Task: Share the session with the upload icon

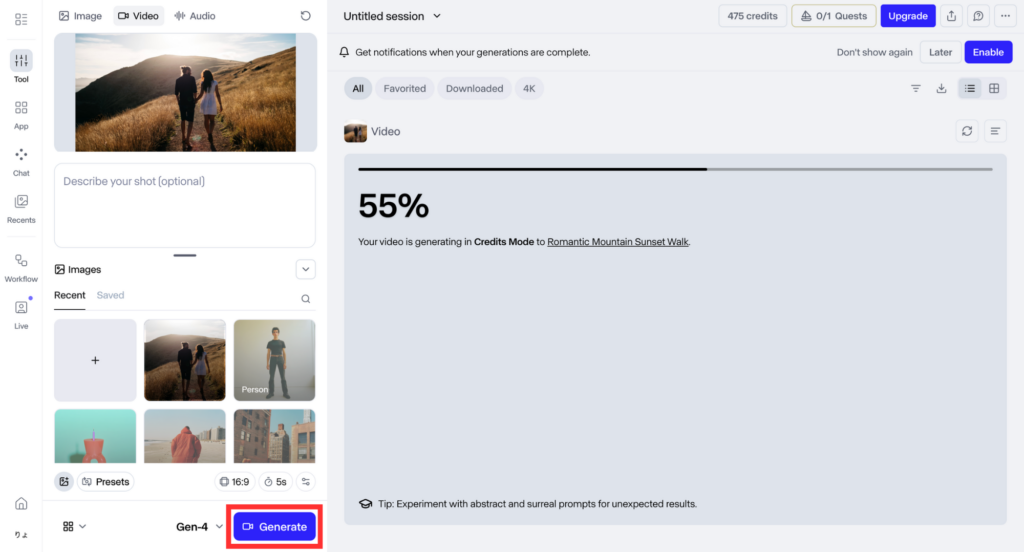Action: click(952, 16)
